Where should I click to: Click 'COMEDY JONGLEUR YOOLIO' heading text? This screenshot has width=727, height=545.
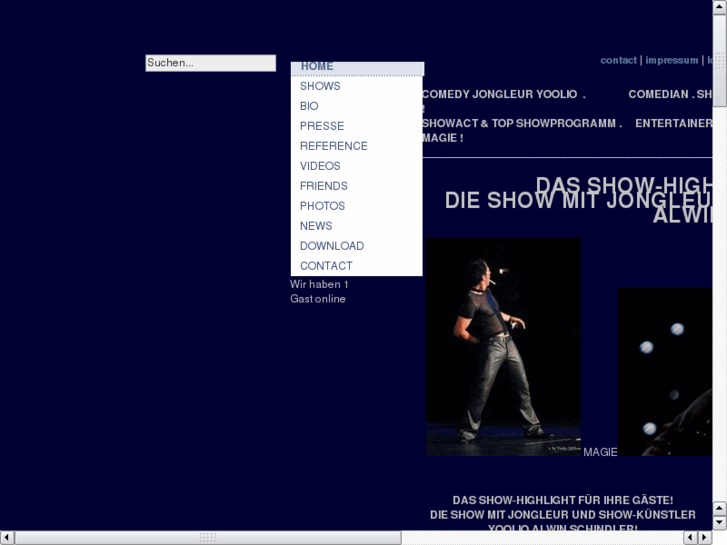pos(499,94)
